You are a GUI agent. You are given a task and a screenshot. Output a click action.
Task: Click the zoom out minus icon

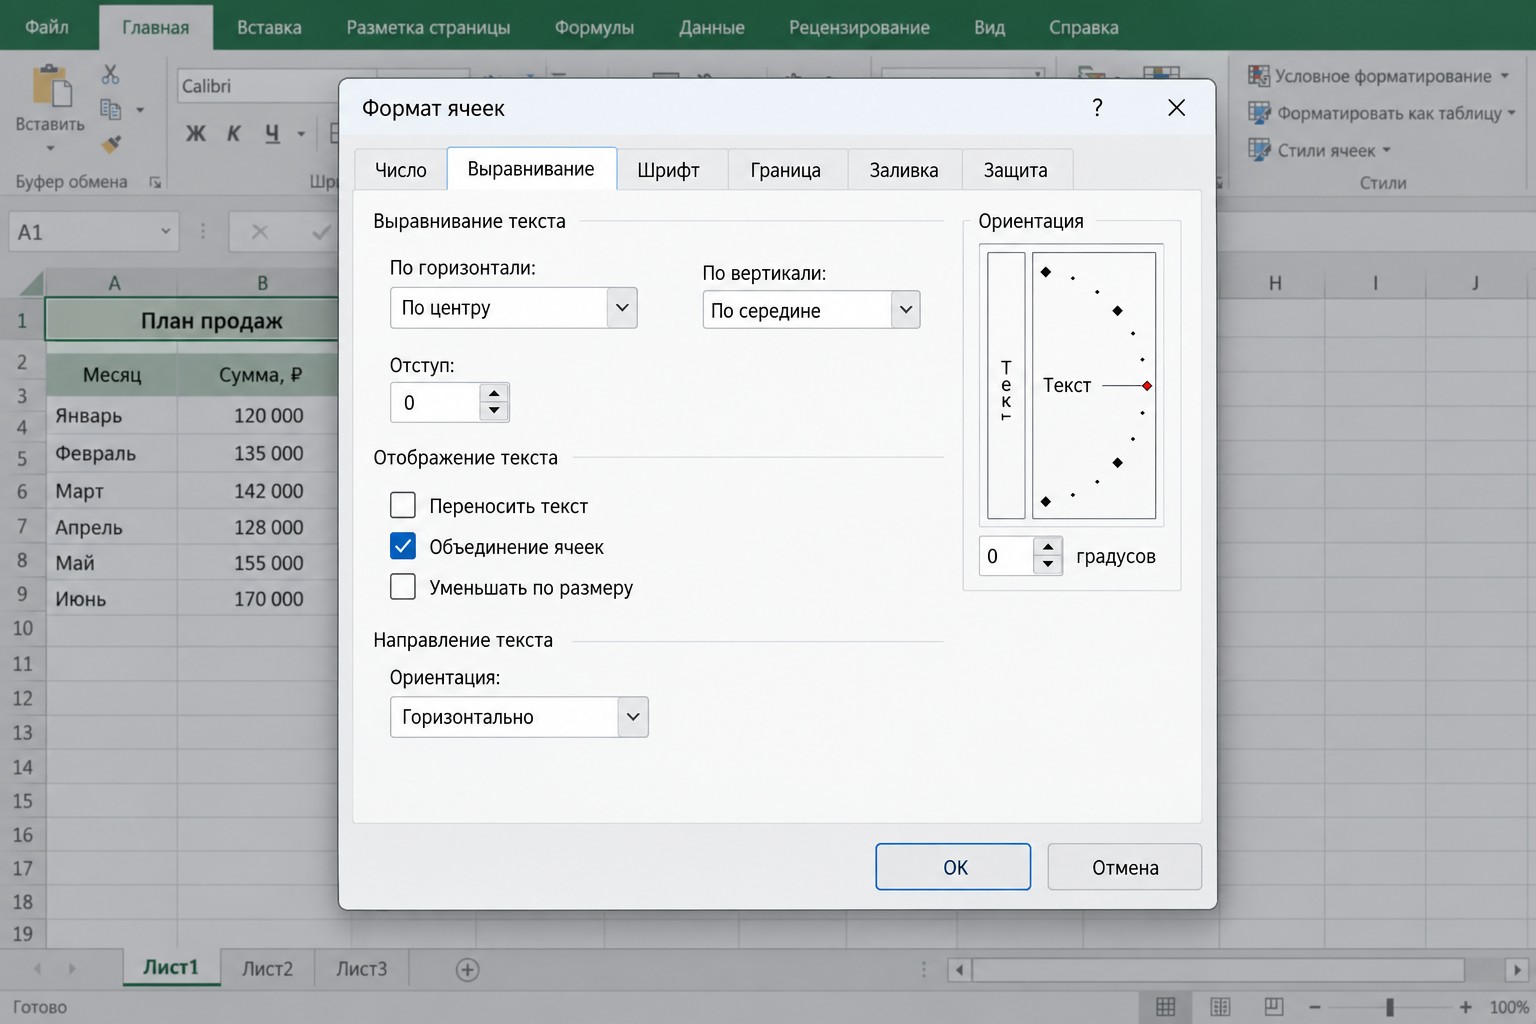pos(1315,1007)
